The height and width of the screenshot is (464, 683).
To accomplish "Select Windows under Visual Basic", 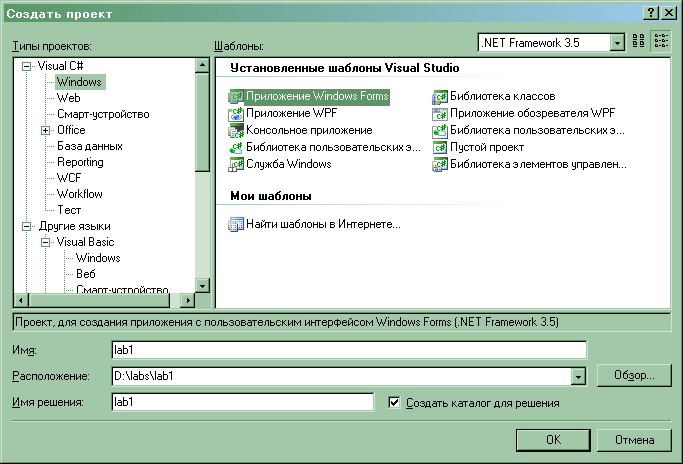I will [x=98, y=258].
